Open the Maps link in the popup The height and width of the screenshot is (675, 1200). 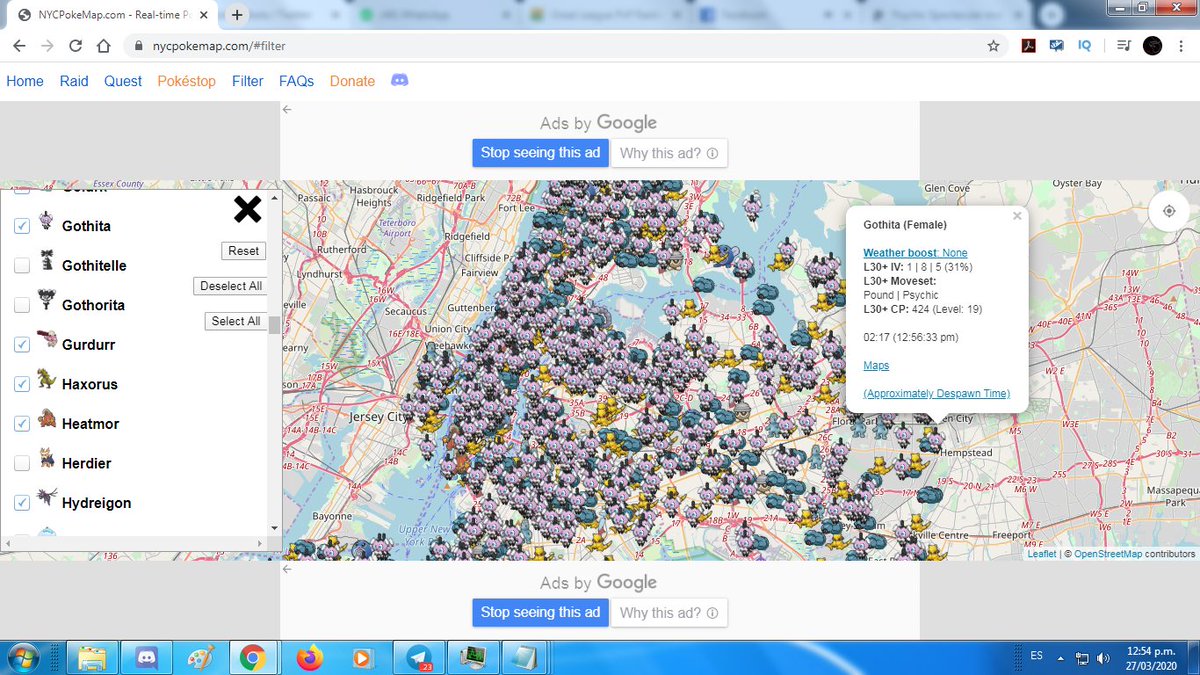click(876, 365)
